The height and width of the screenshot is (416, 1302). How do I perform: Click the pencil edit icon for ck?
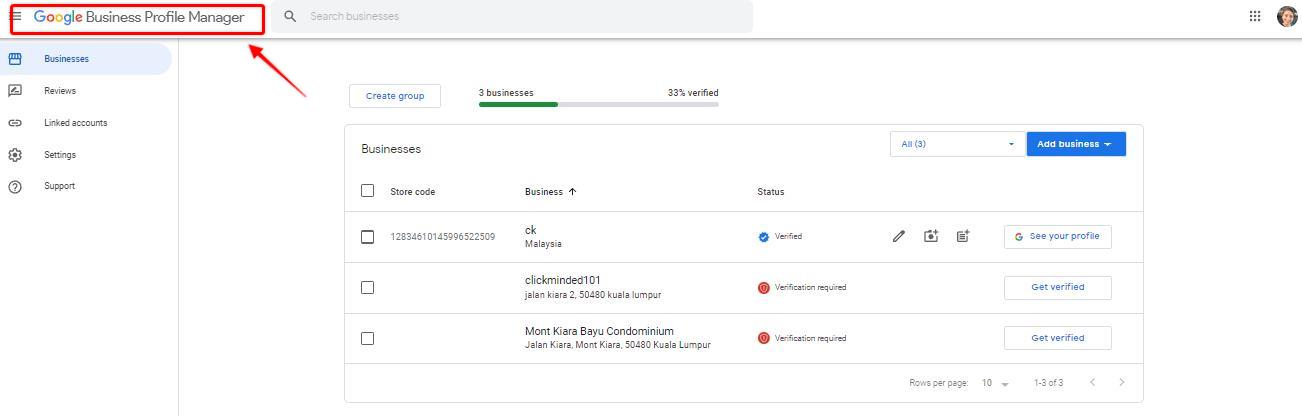coord(899,237)
